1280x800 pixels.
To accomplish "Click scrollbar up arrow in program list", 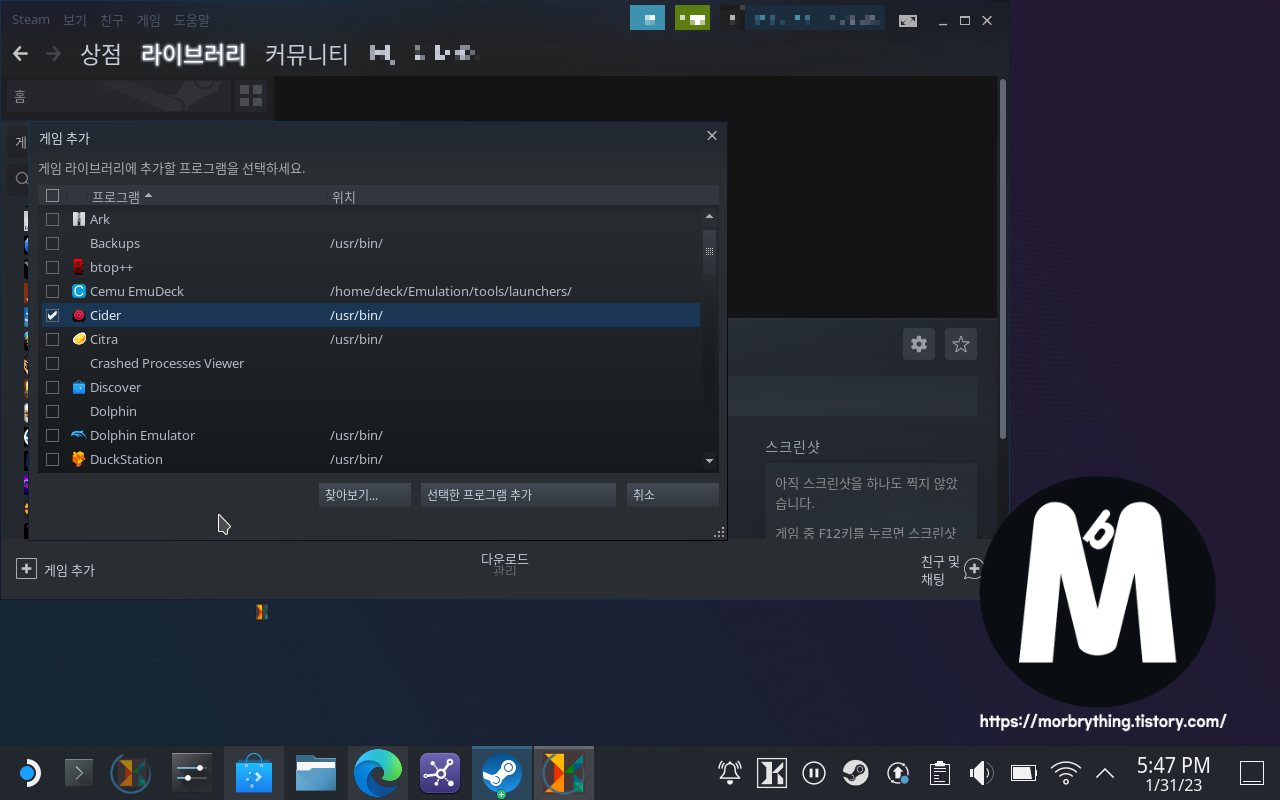I will pyautogui.click(x=709, y=216).
